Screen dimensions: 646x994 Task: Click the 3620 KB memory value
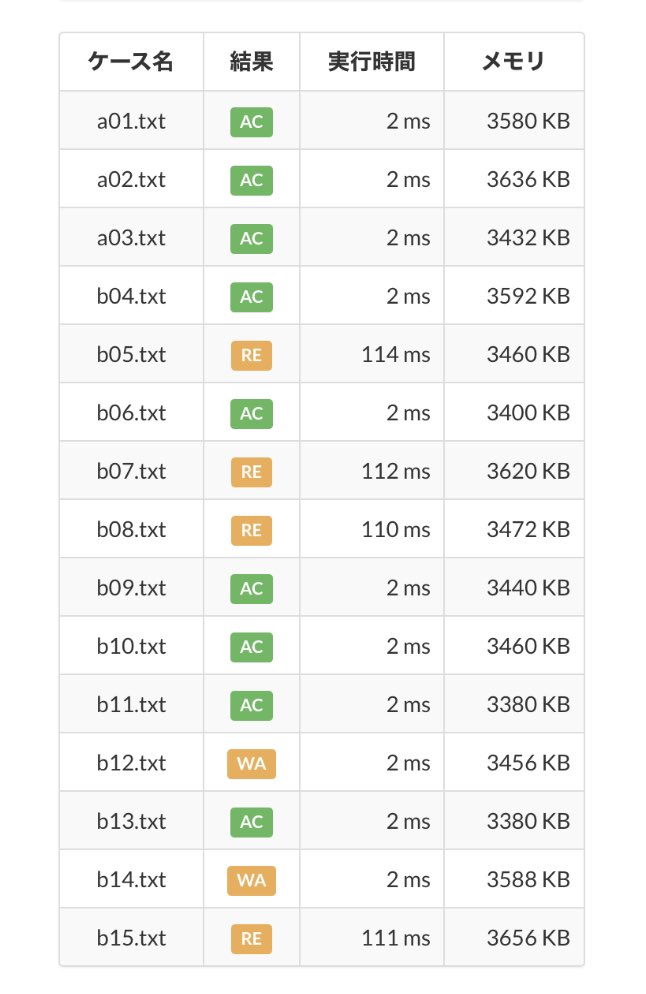528,471
